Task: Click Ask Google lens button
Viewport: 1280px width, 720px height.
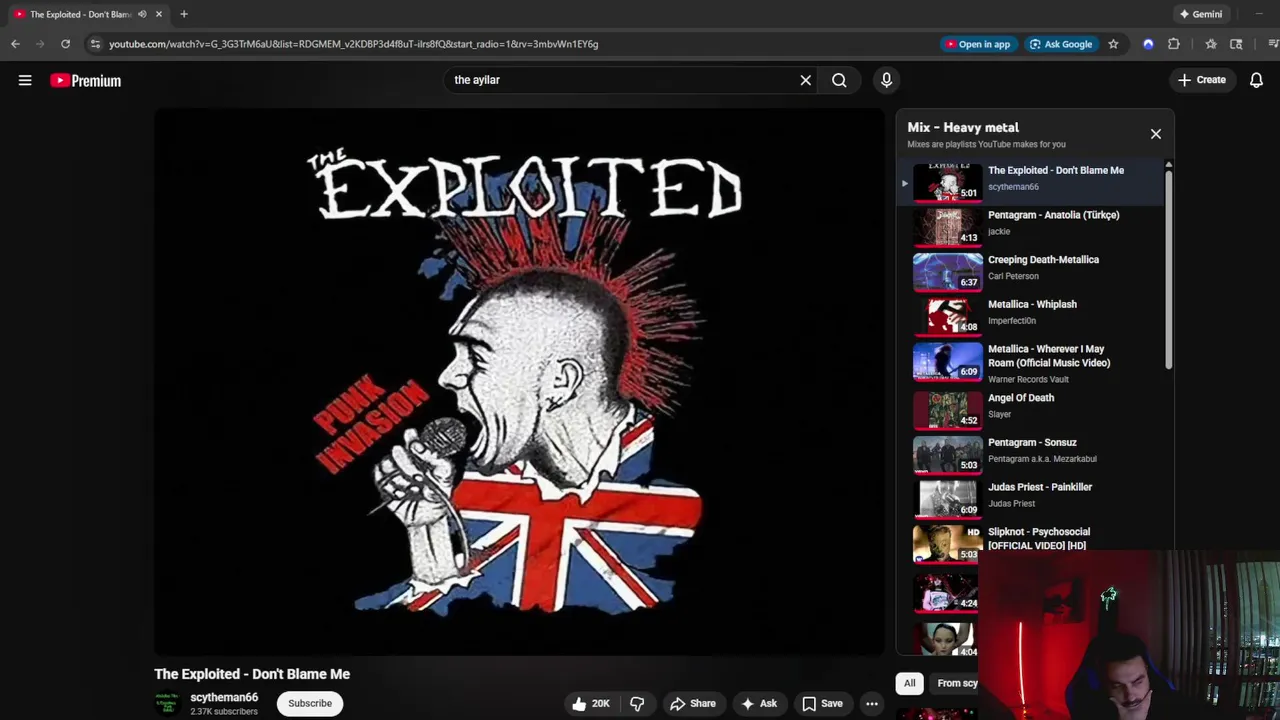Action: (x=1061, y=44)
